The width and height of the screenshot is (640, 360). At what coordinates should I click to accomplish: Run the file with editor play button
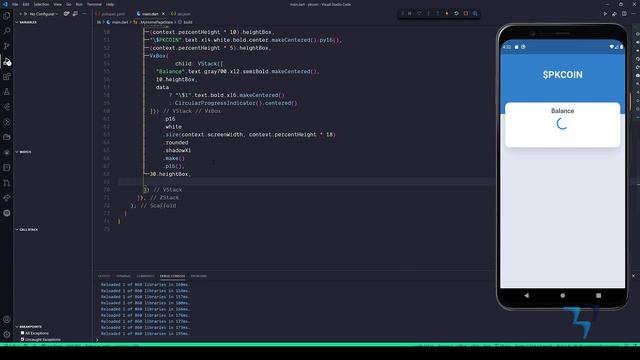605,14
